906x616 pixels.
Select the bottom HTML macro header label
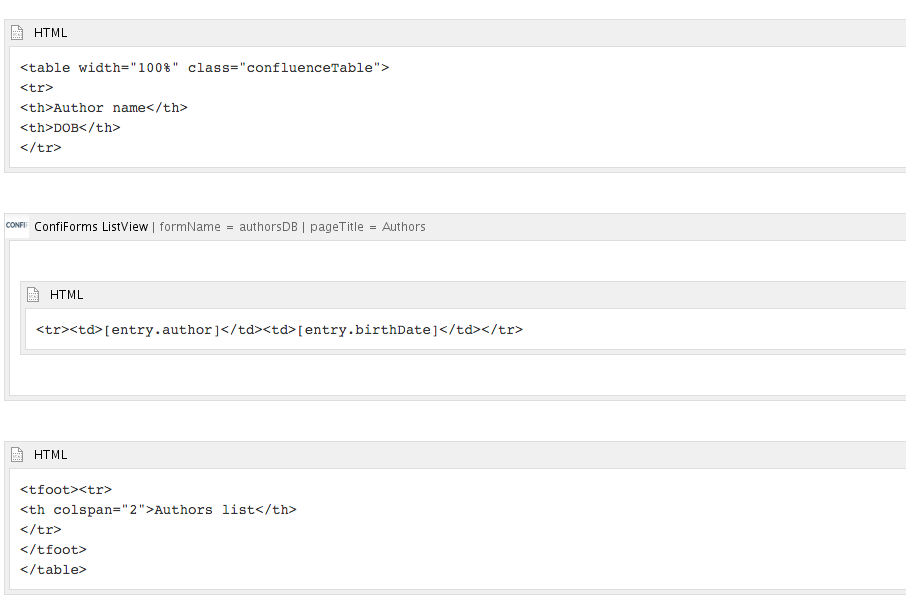(x=51, y=455)
